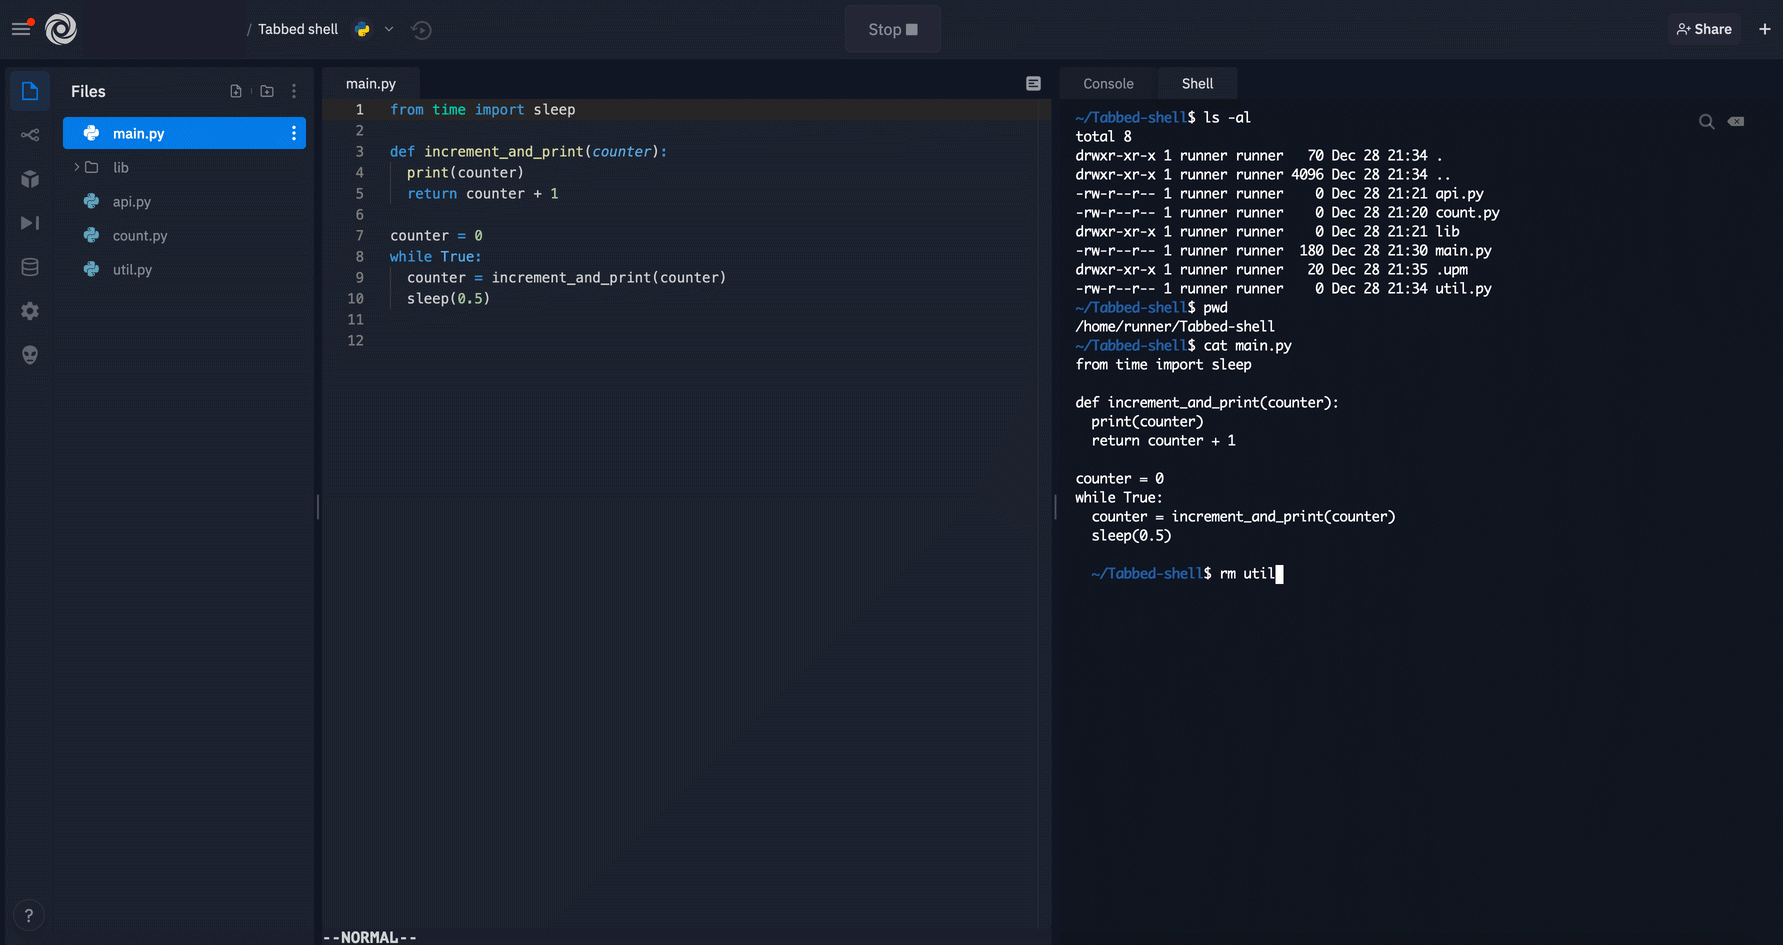This screenshot has height=945, width=1783.
Task: Open the Packages cube sidebar icon
Action: (30, 179)
